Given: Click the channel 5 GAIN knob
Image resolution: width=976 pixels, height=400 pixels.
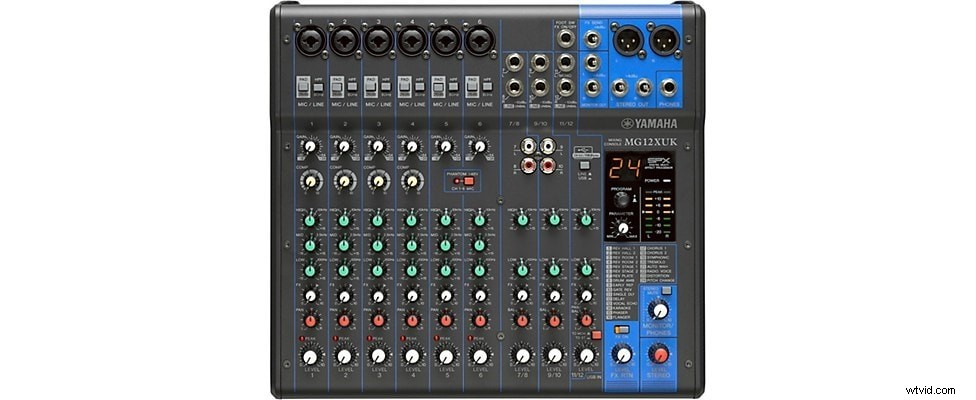Looking at the screenshot, I should 446,147.
